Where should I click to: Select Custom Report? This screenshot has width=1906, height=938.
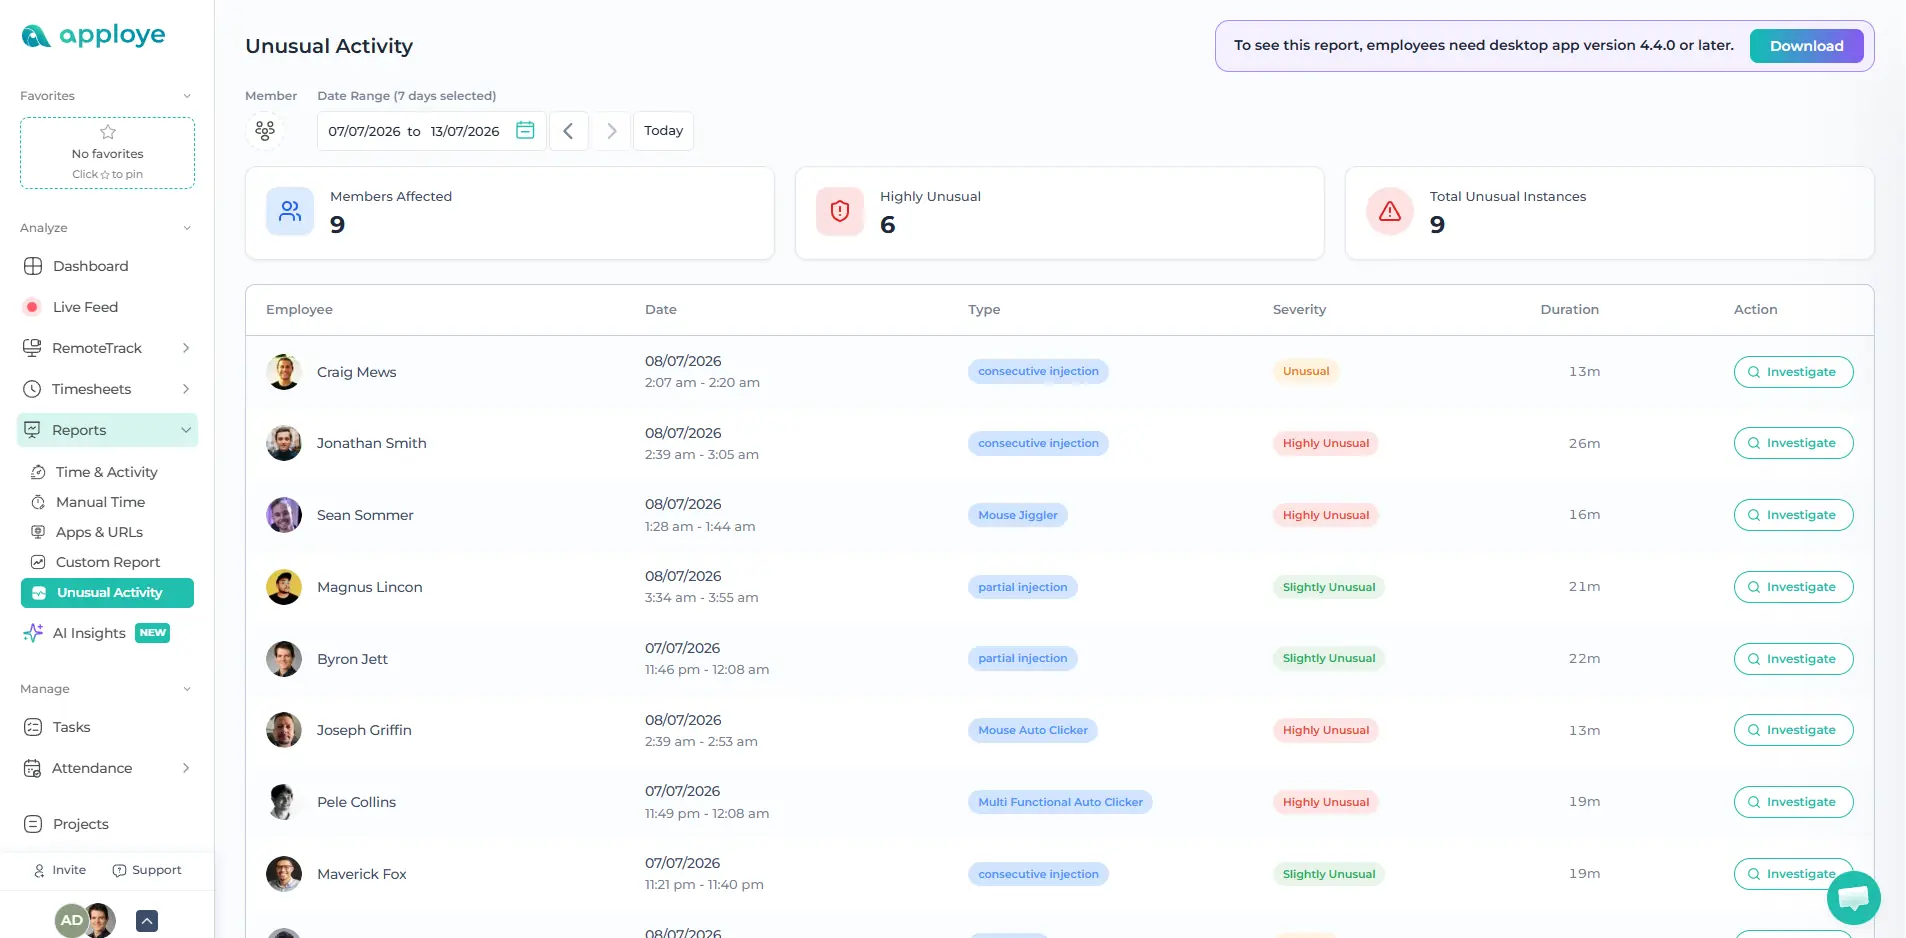pos(107,562)
